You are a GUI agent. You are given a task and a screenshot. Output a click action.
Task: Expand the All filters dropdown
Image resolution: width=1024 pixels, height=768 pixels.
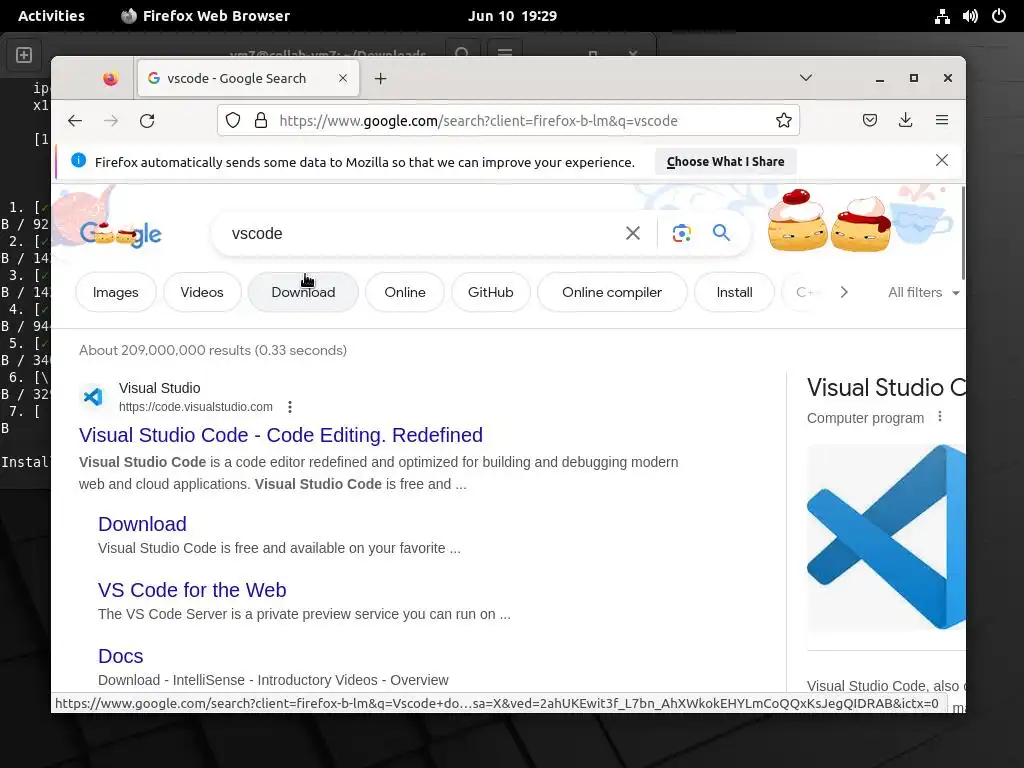coord(923,293)
